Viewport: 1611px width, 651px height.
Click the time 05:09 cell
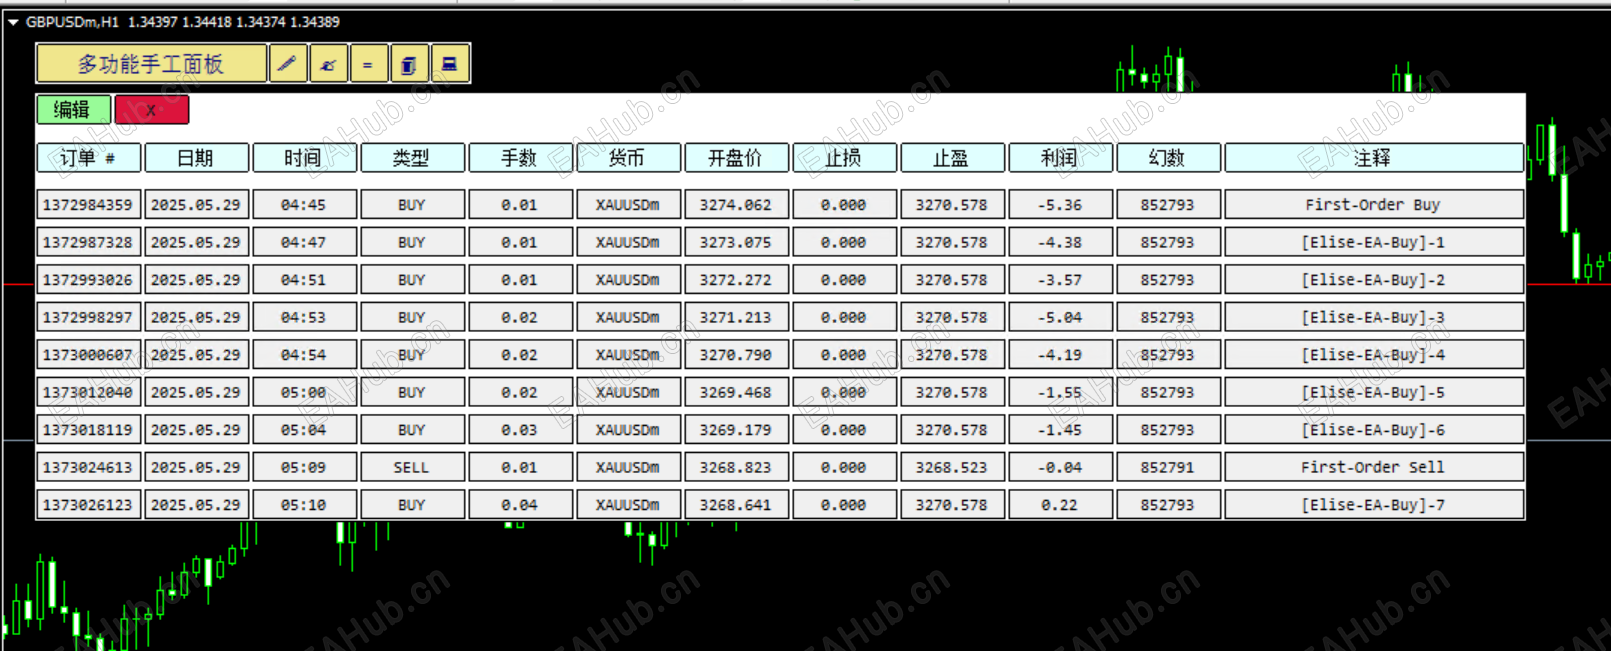tap(304, 467)
